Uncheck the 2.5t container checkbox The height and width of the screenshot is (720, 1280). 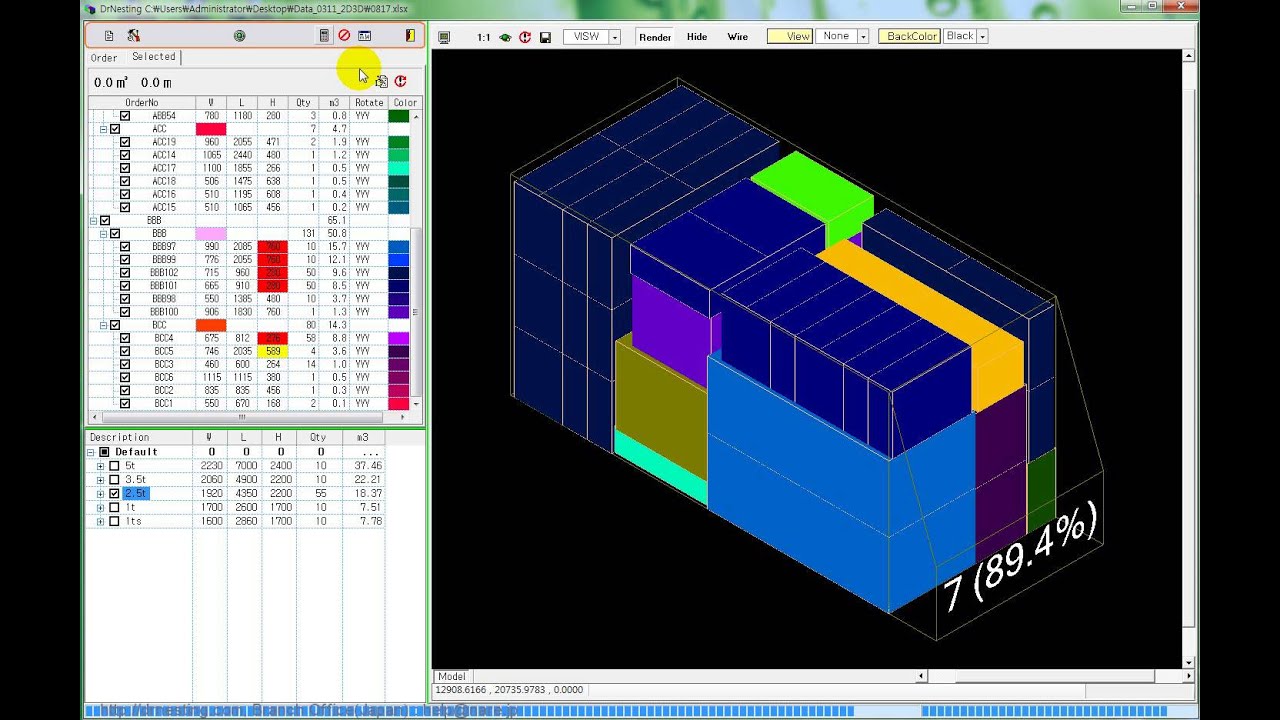(x=114, y=494)
